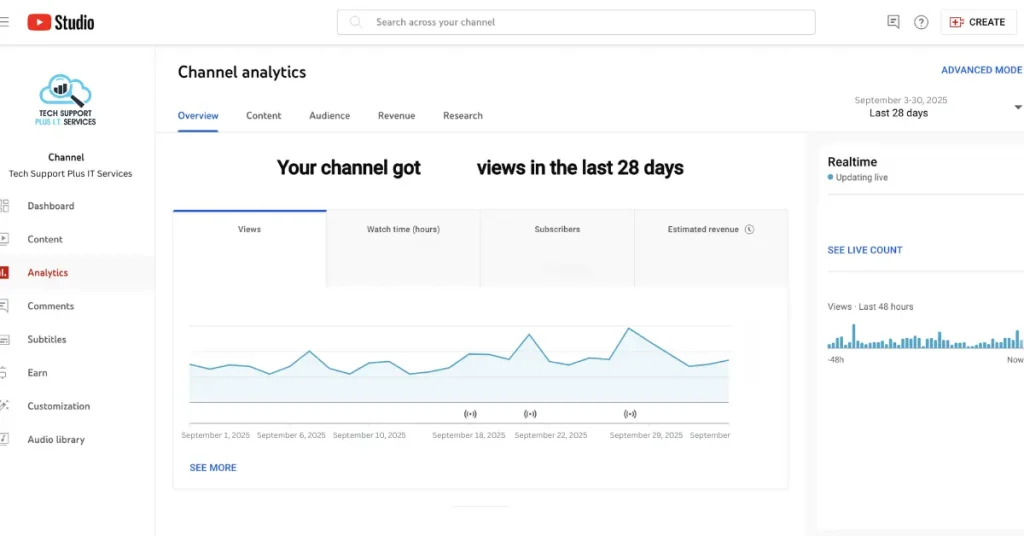The height and width of the screenshot is (536, 1024).
Task: Click the YouTube Studio logo
Action: point(61,21)
